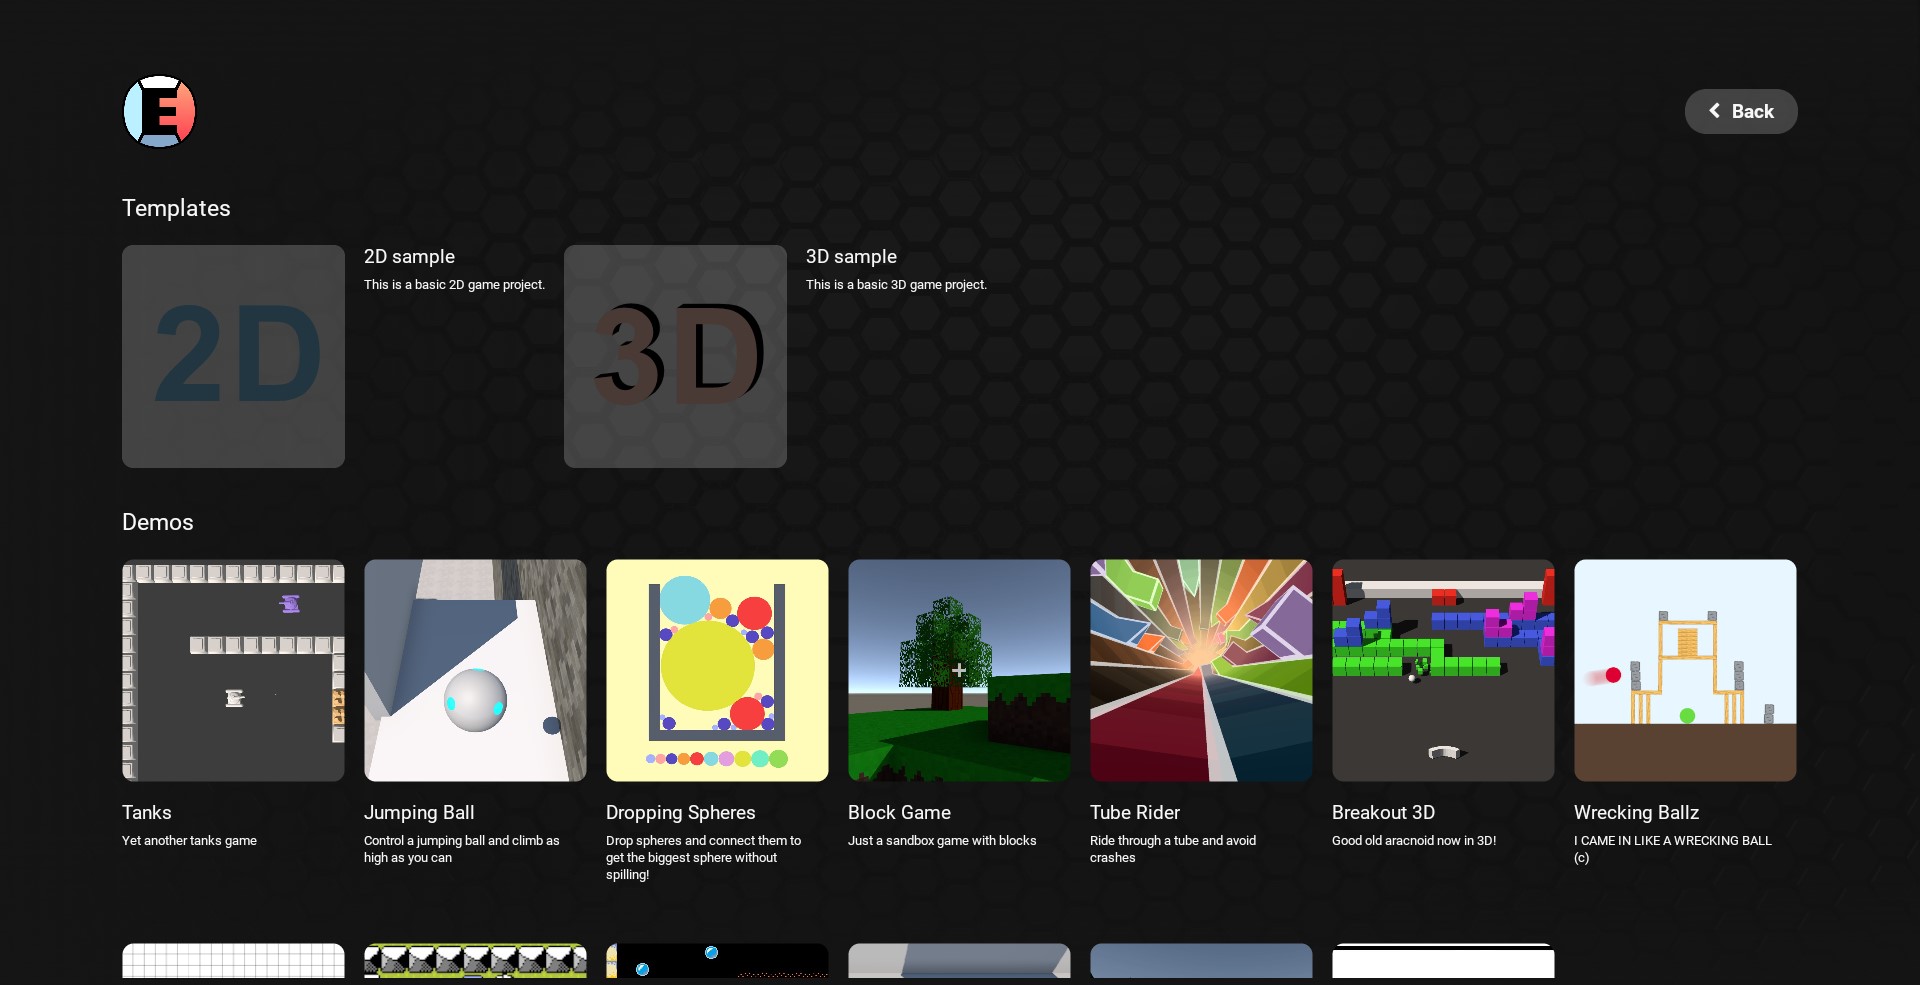1920x985 pixels.
Task: Open the Breakout 3D demo thumbnail
Action: (x=1443, y=670)
